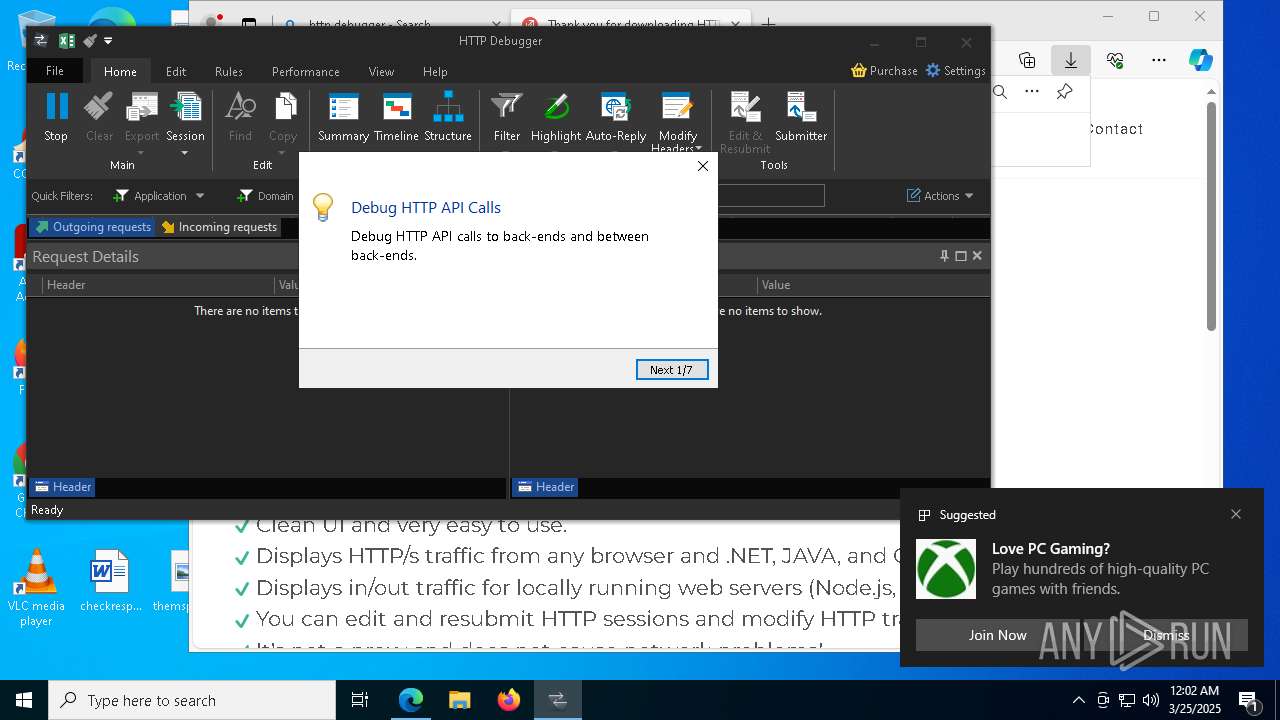Screen dimensions: 1280x720
Task: Switch to the Performance ribbon tab
Action: coord(305,71)
